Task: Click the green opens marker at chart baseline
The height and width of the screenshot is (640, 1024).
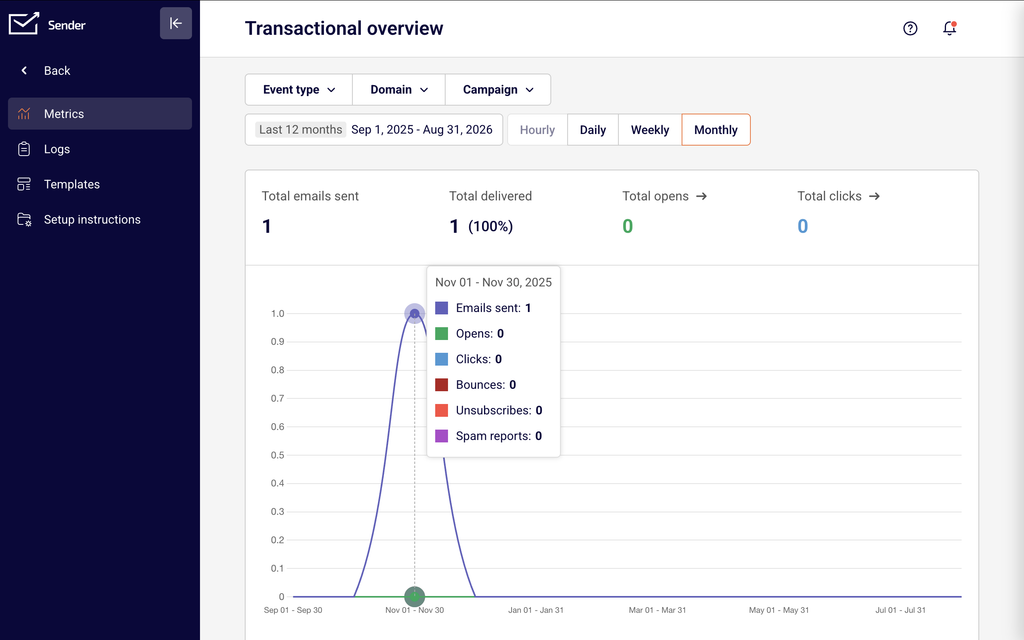Action: tap(414, 596)
